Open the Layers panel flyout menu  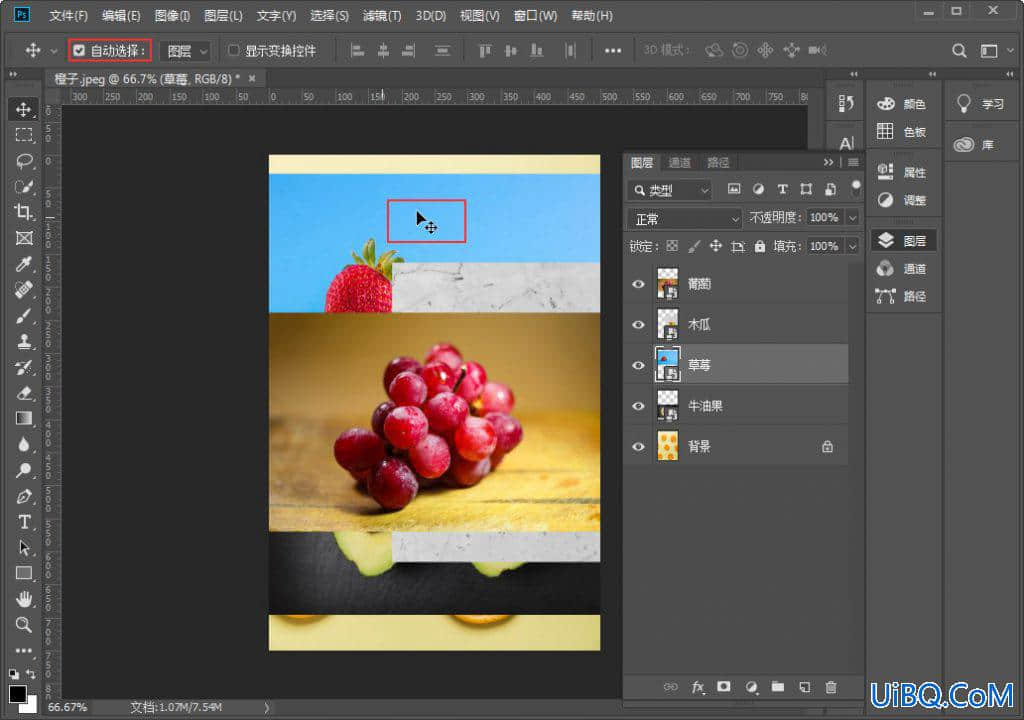(x=853, y=162)
